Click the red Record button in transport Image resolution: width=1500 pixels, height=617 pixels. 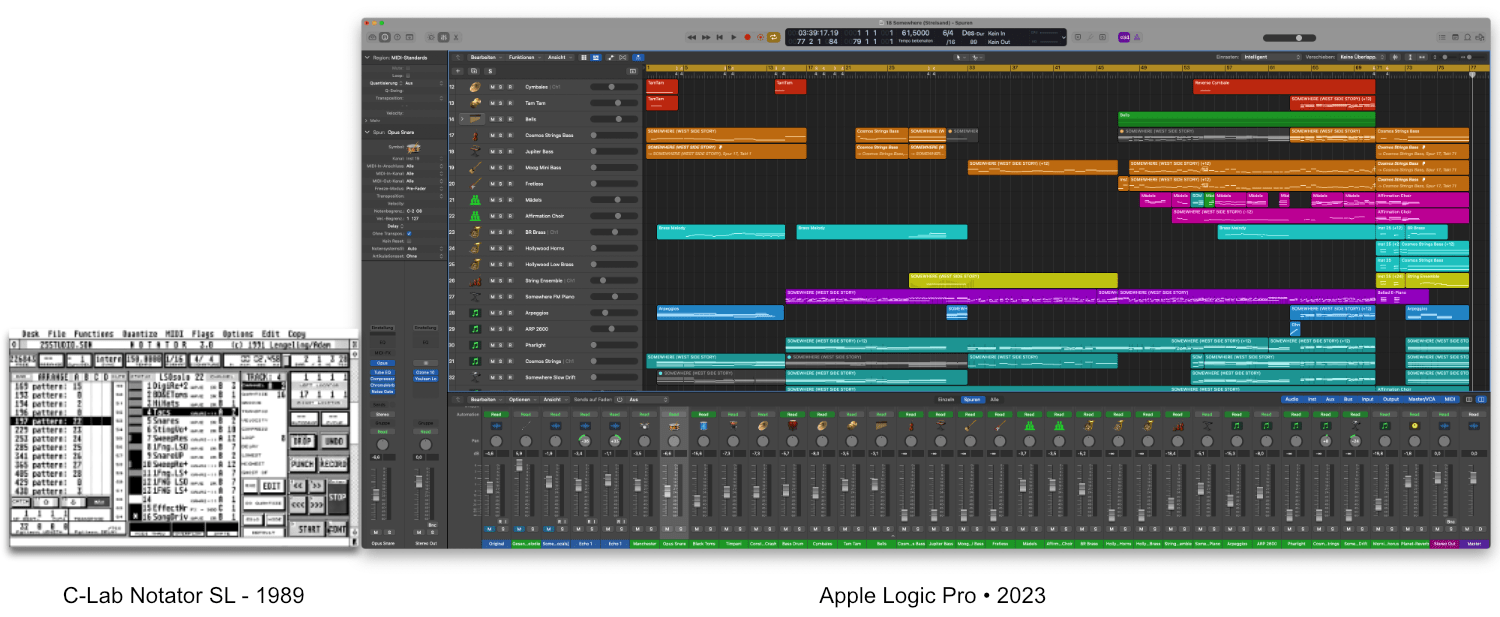[x=747, y=37]
